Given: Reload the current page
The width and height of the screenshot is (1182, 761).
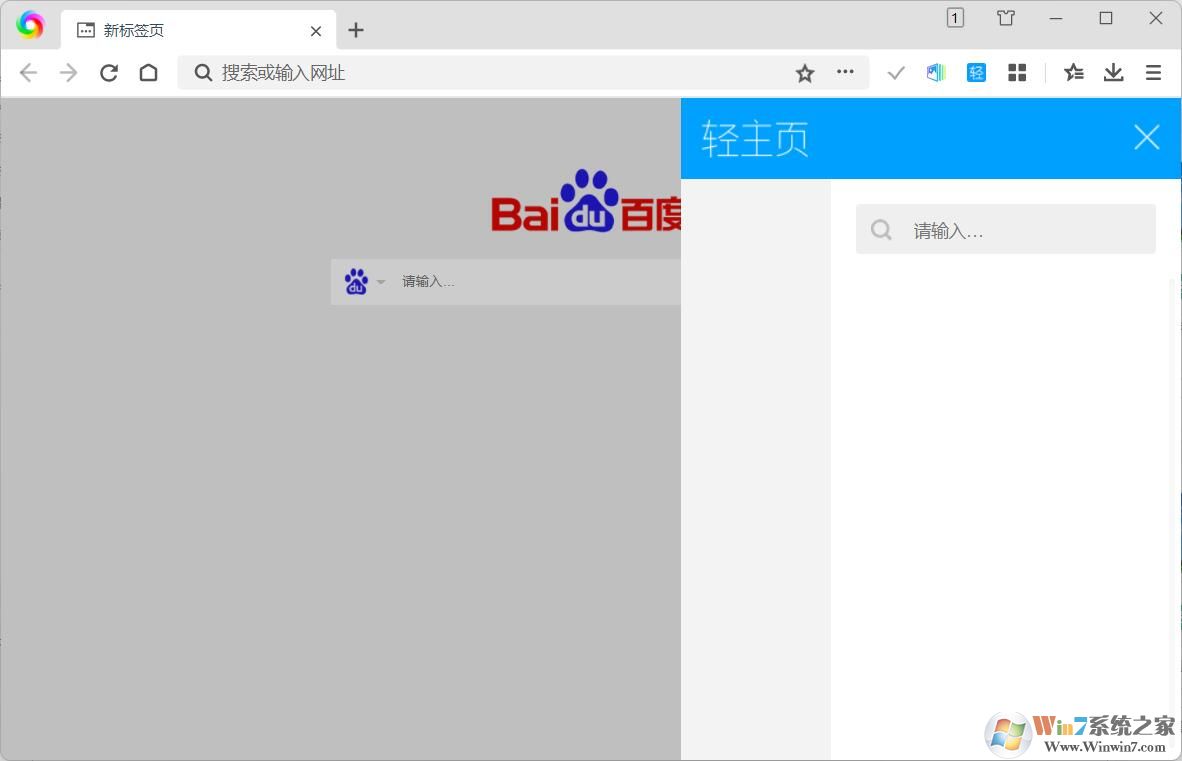Looking at the screenshot, I should coord(109,73).
